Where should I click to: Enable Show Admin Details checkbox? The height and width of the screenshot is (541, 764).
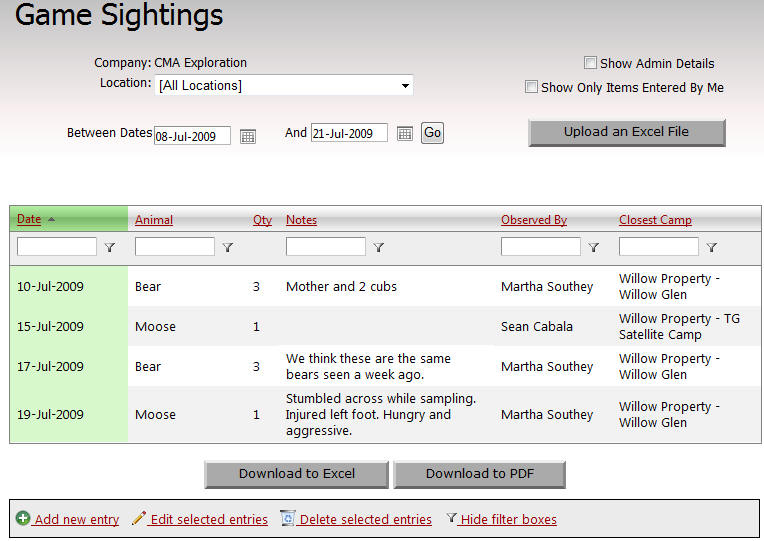pyautogui.click(x=590, y=63)
